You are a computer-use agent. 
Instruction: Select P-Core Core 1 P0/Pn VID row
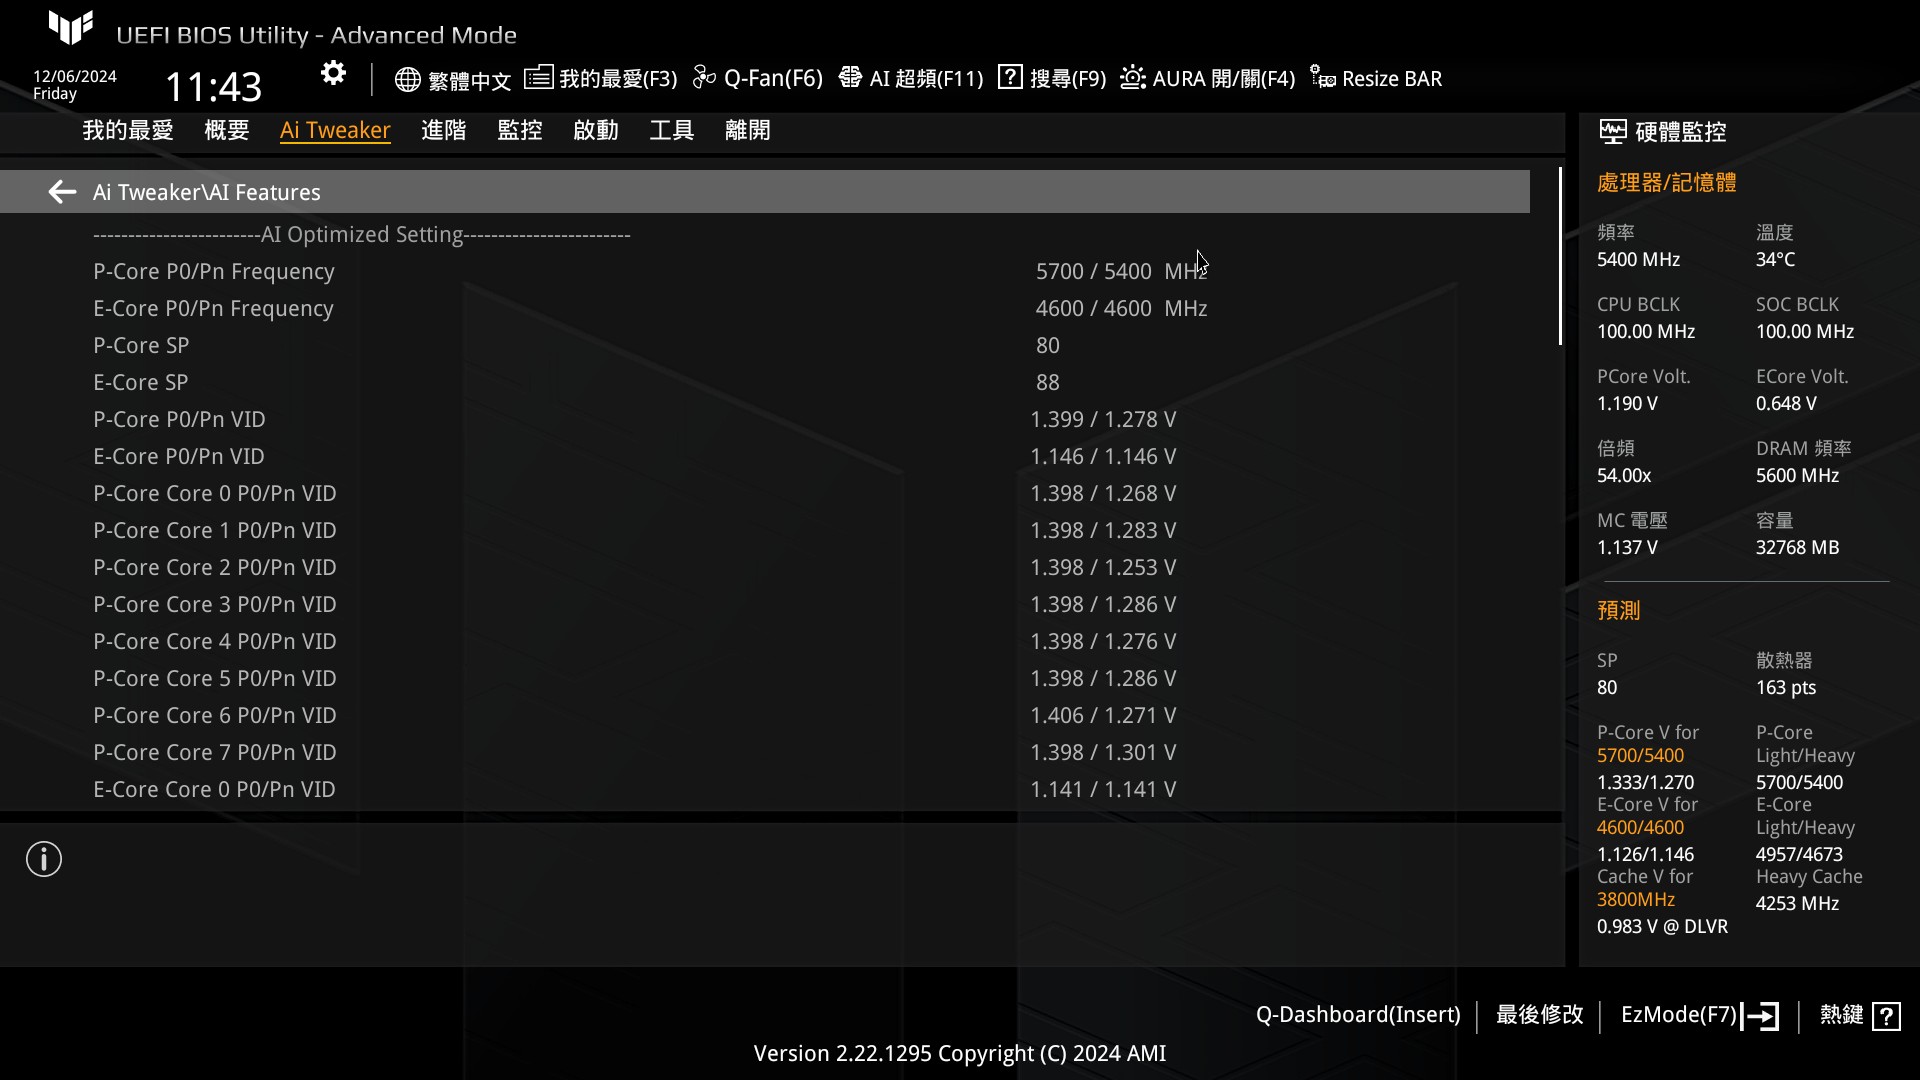(x=765, y=530)
